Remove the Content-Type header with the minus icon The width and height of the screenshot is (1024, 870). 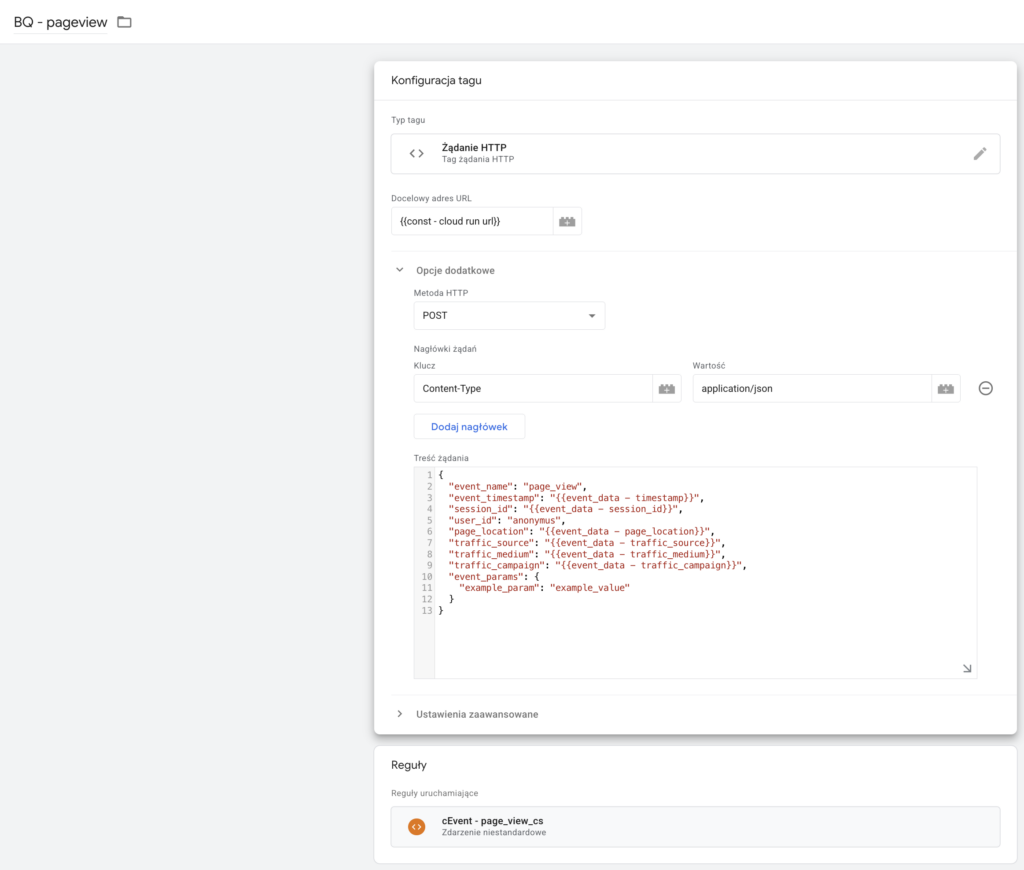tap(985, 389)
